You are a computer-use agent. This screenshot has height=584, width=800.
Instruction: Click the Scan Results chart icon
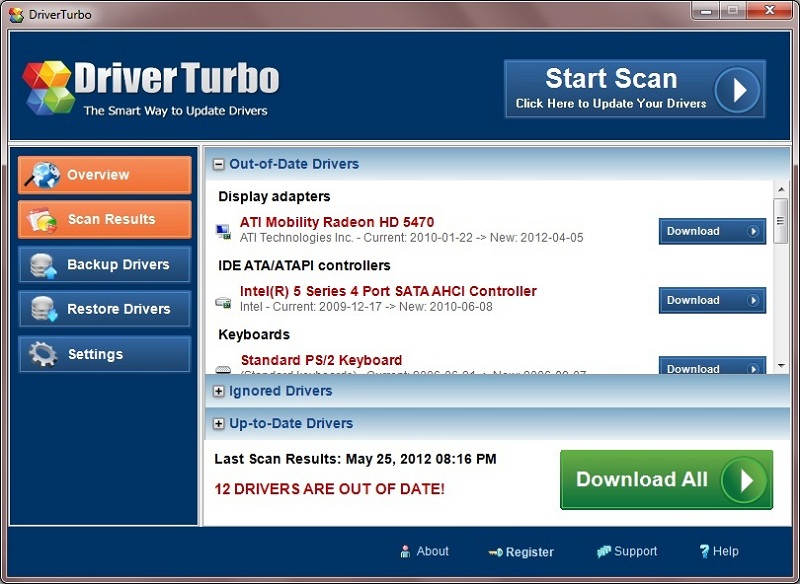pyautogui.click(x=42, y=220)
